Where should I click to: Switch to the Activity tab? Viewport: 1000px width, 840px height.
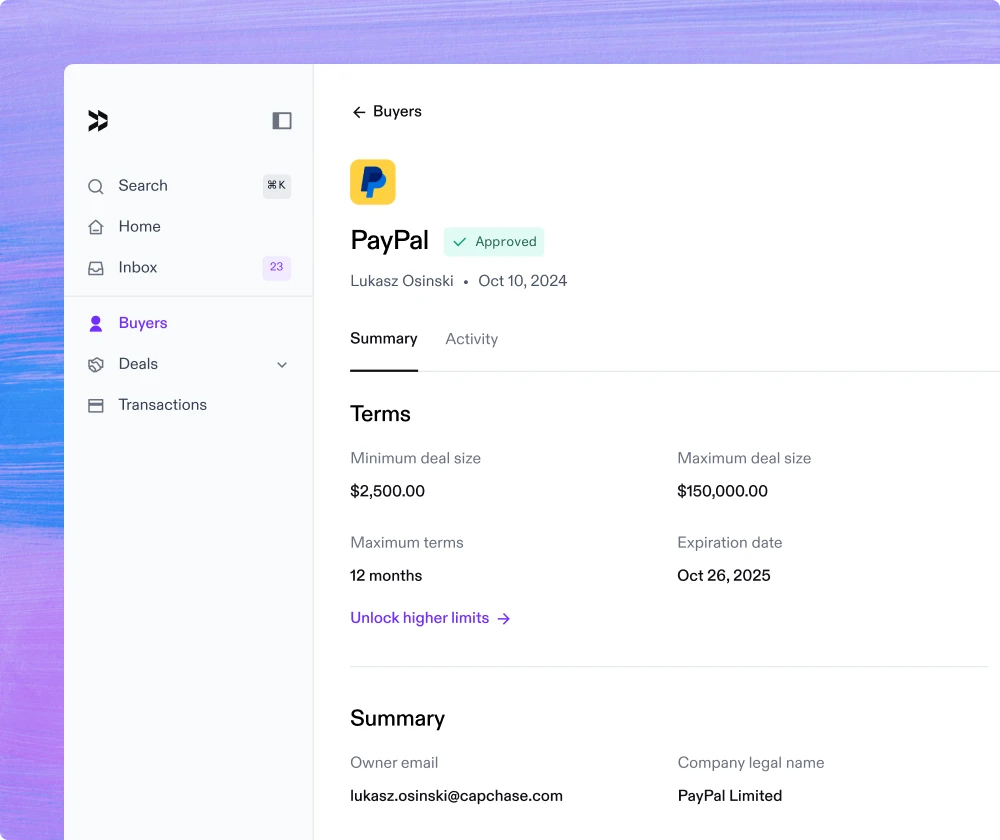[x=471, y=339]
